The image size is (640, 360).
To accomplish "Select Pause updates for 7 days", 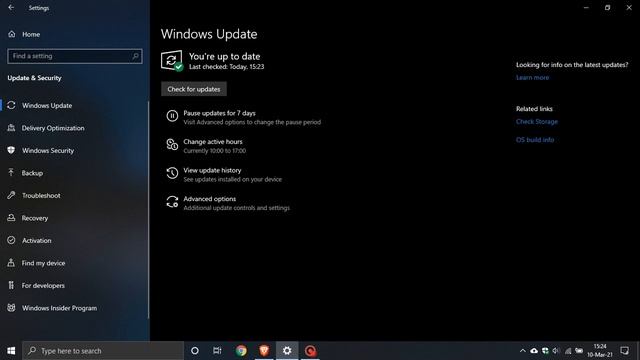I will click(x=244, y=117).
